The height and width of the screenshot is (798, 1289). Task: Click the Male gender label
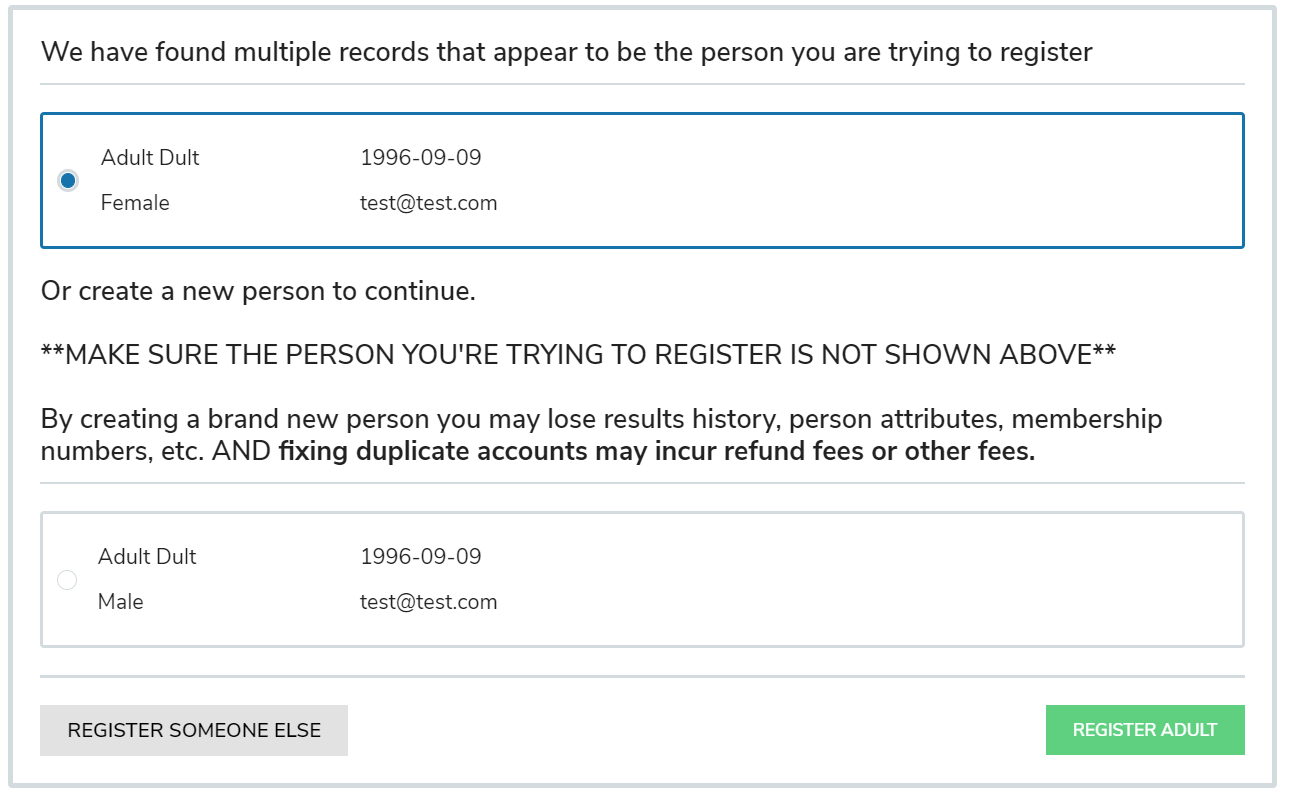click(120, 602)
